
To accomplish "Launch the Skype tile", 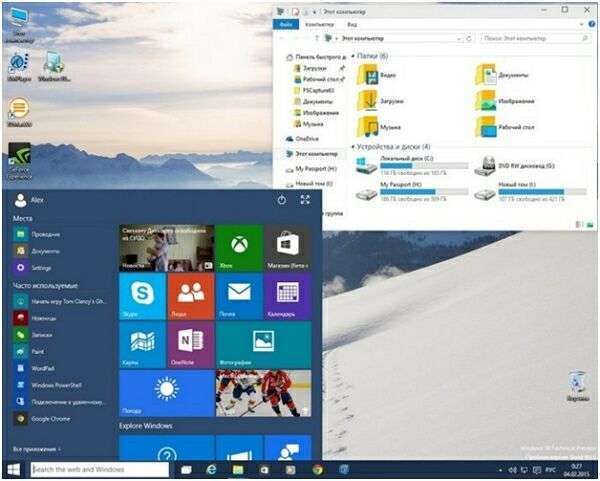I will pos(142,297).
